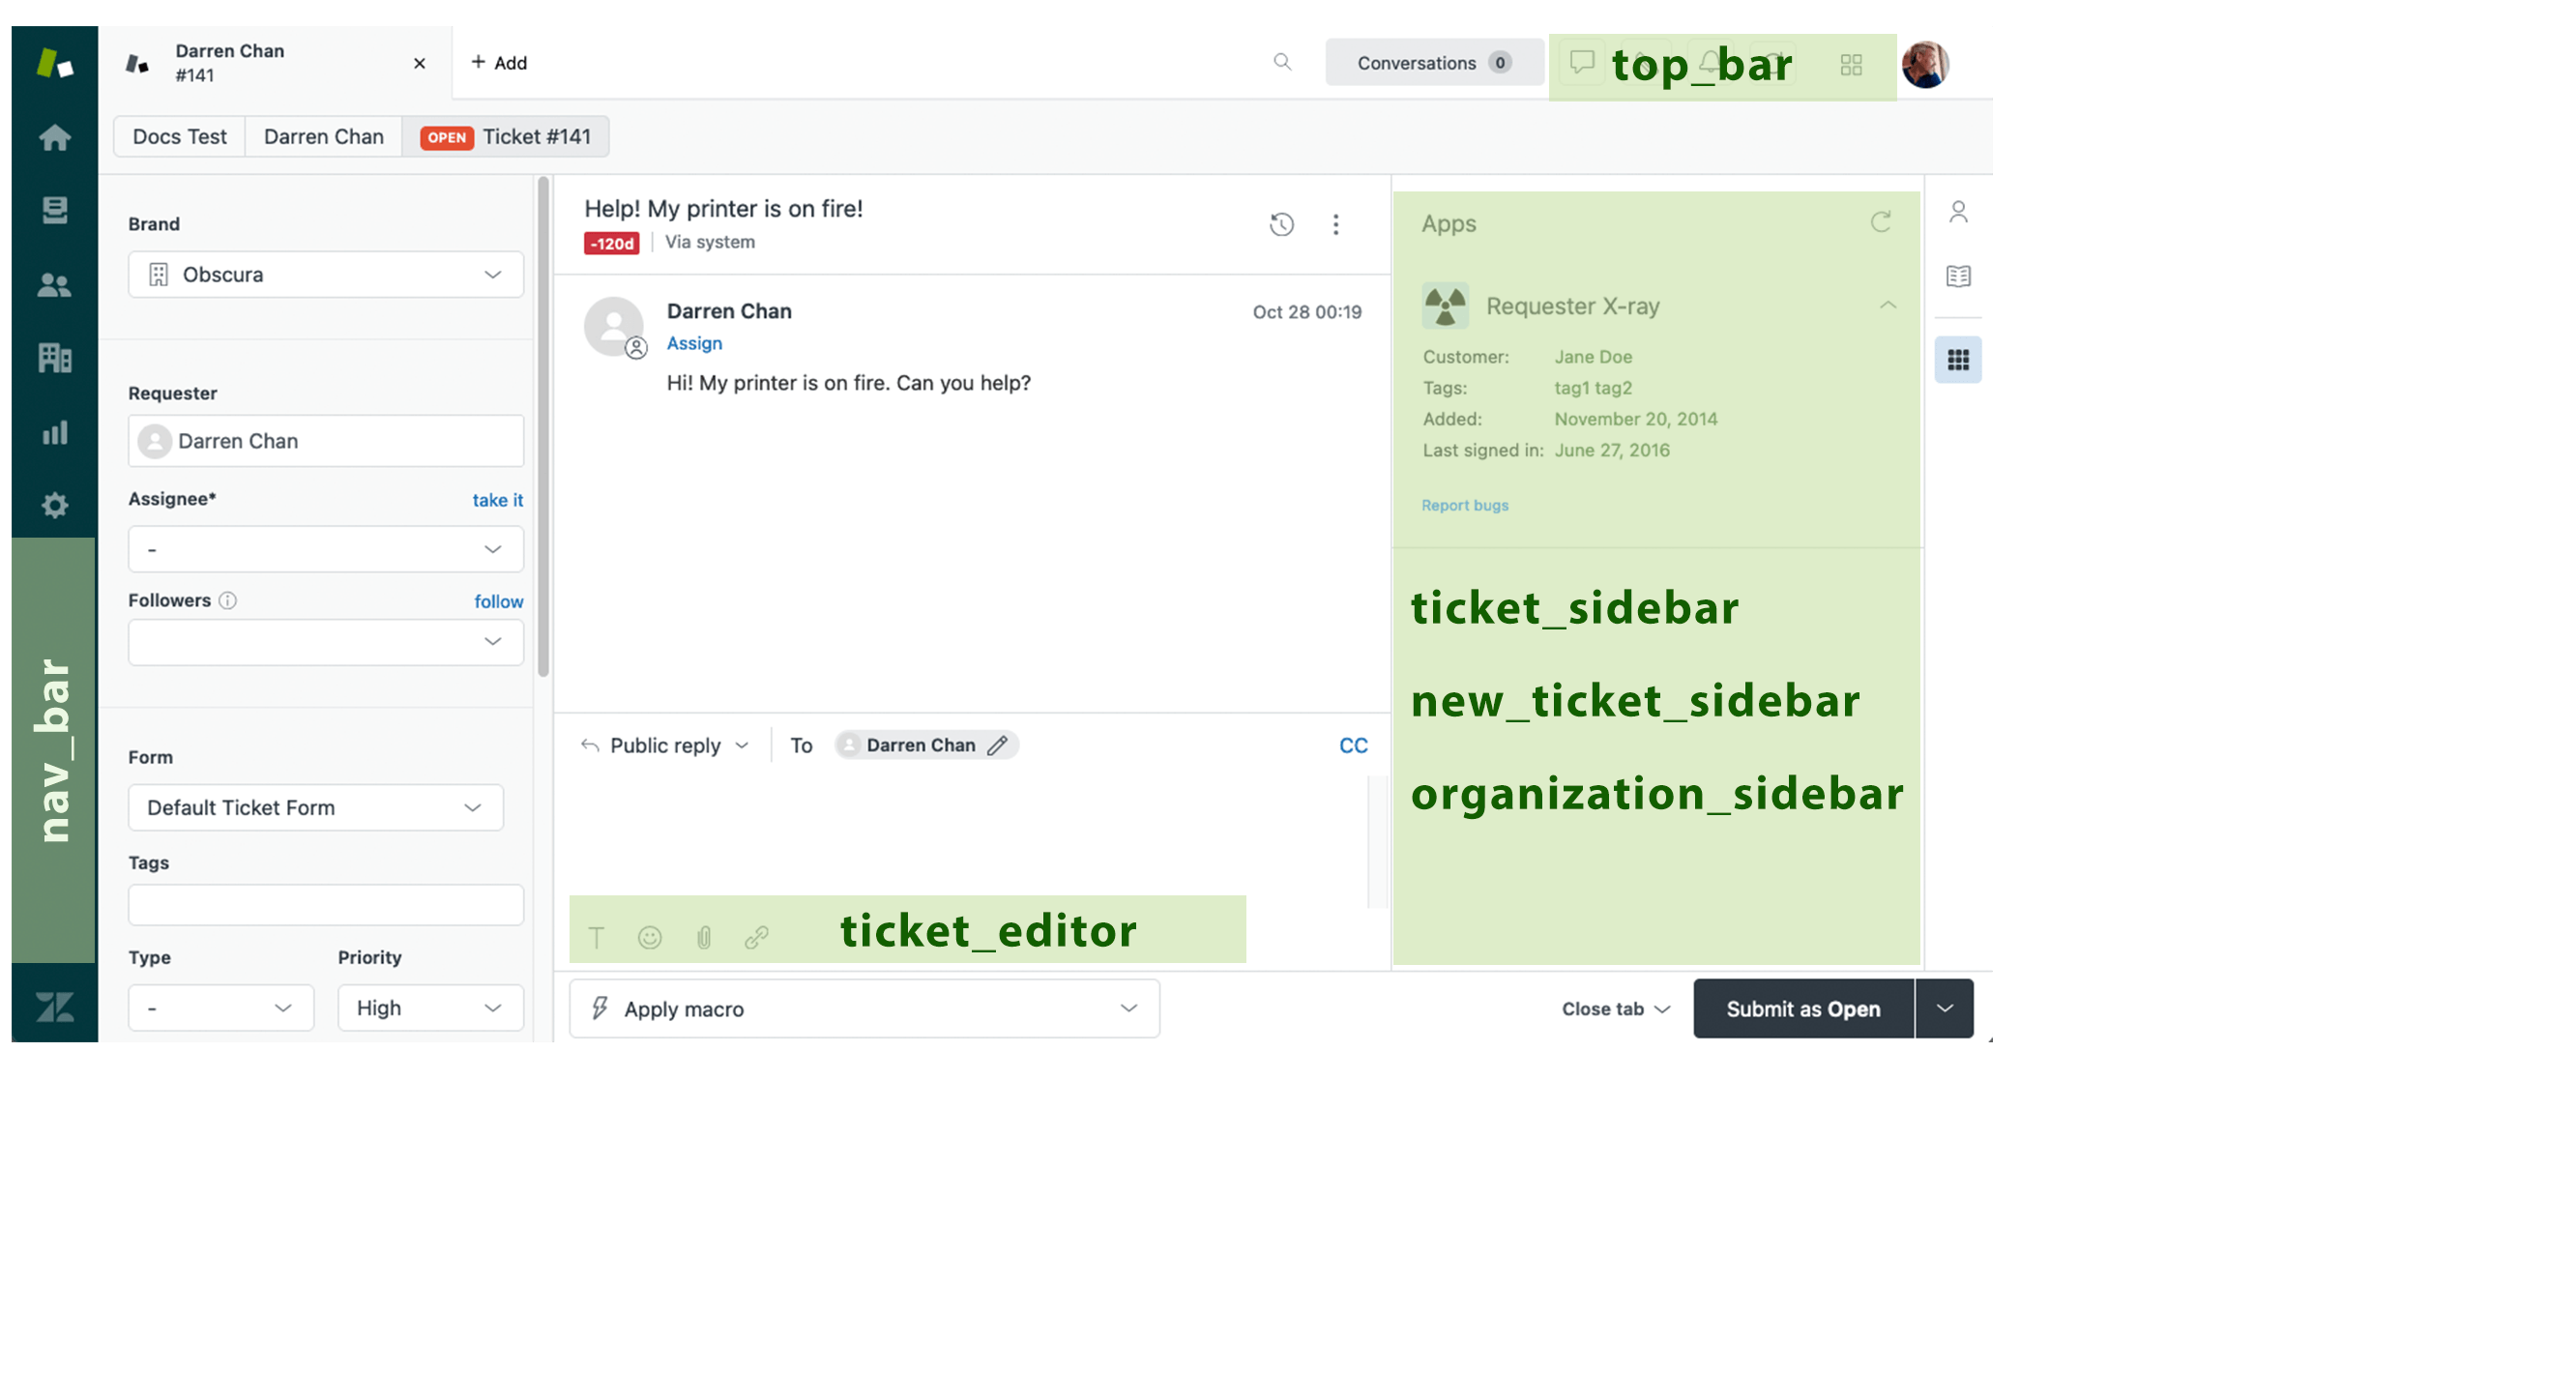Click the Tags input field
The width and height of the screenshot is (2576, 1373).
[324, 903]
